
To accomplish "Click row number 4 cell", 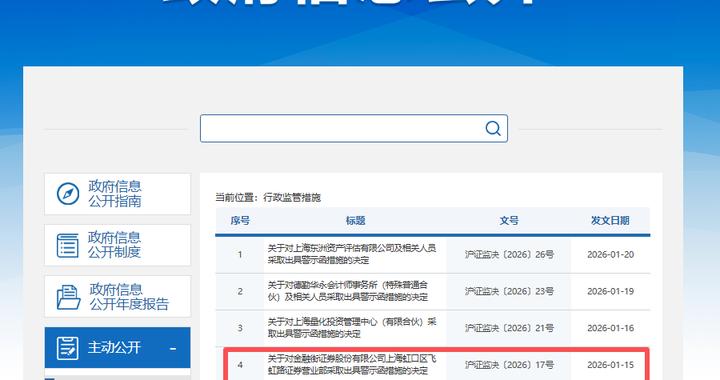I will point(240,365).
